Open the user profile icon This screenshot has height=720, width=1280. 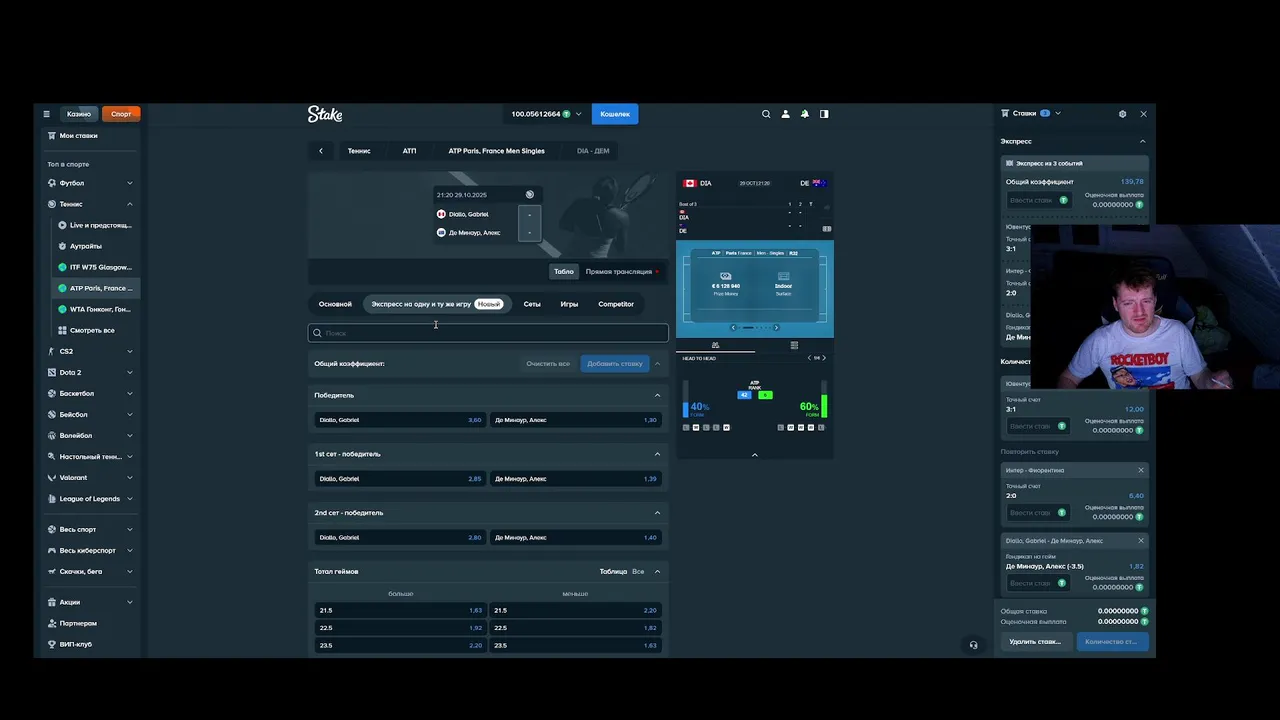[x=785, y=114]
